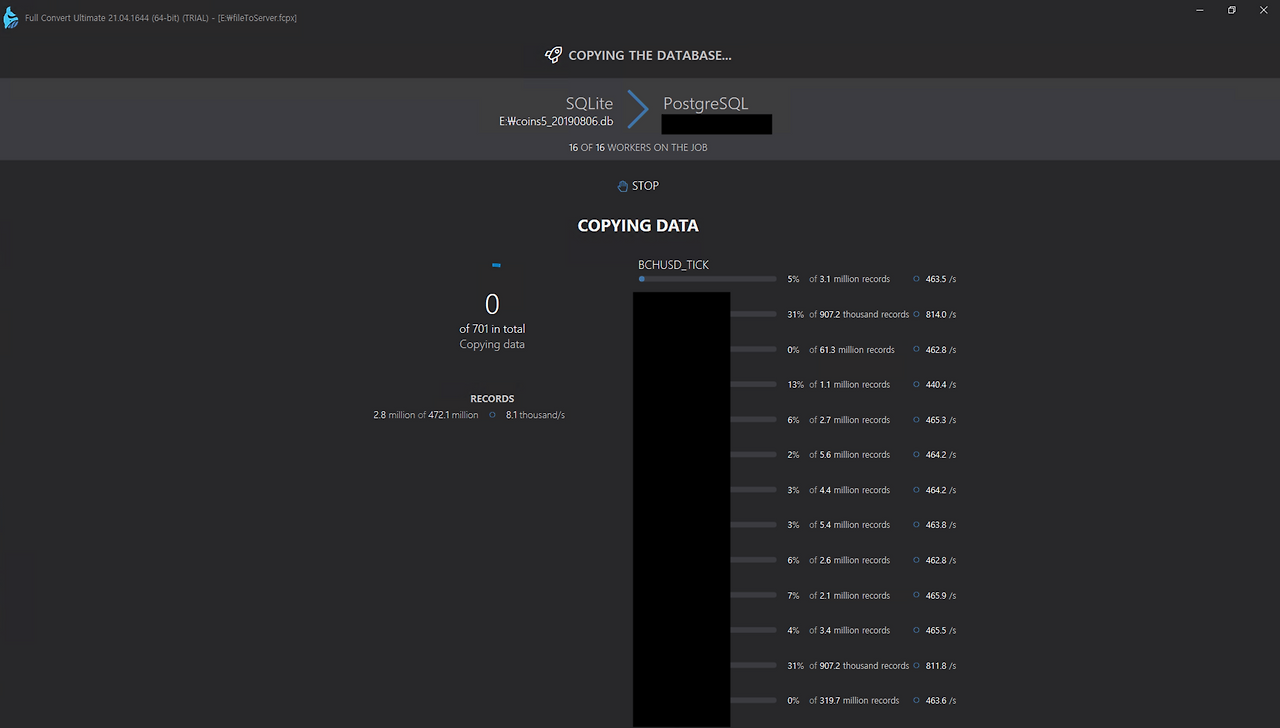Click 'of 2.6 million records' text
The height and width of the screenshot is (728, 1280).
(x=849, y=560)
